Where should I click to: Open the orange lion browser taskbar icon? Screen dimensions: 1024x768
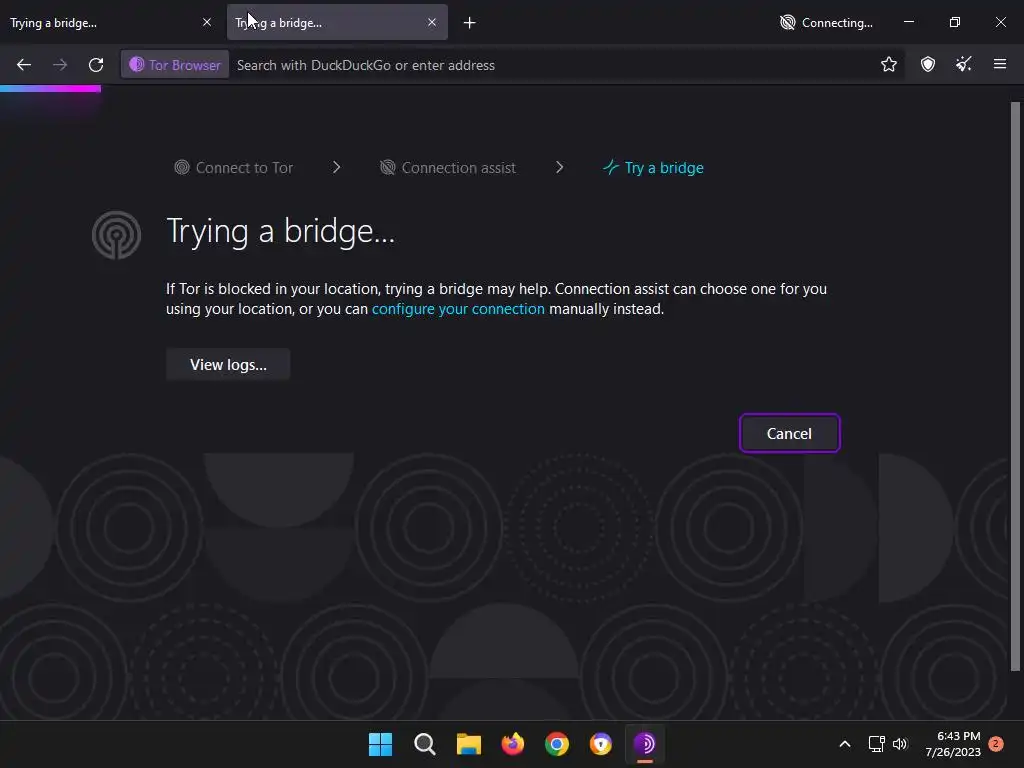[601, 744]
